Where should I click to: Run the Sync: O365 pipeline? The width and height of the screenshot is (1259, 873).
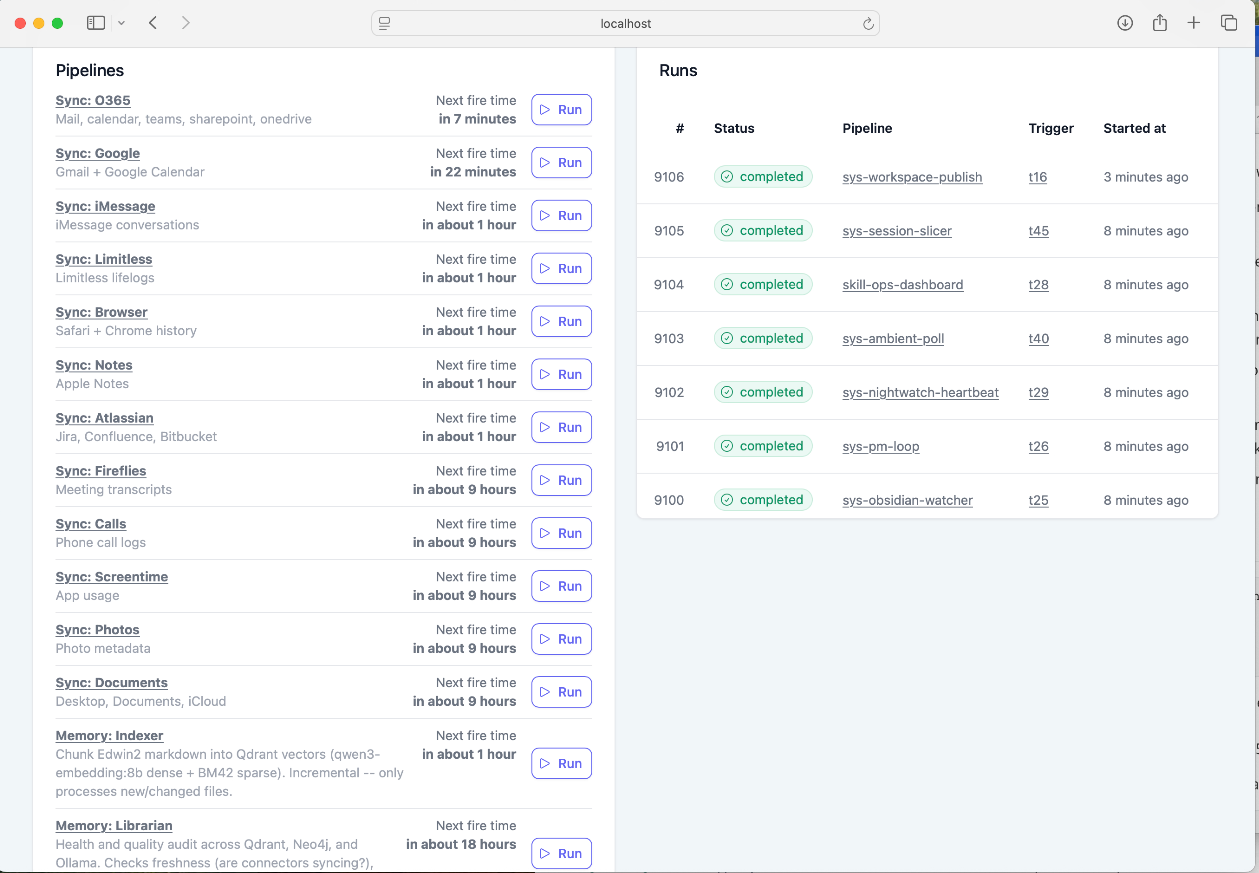click(561, 109)
